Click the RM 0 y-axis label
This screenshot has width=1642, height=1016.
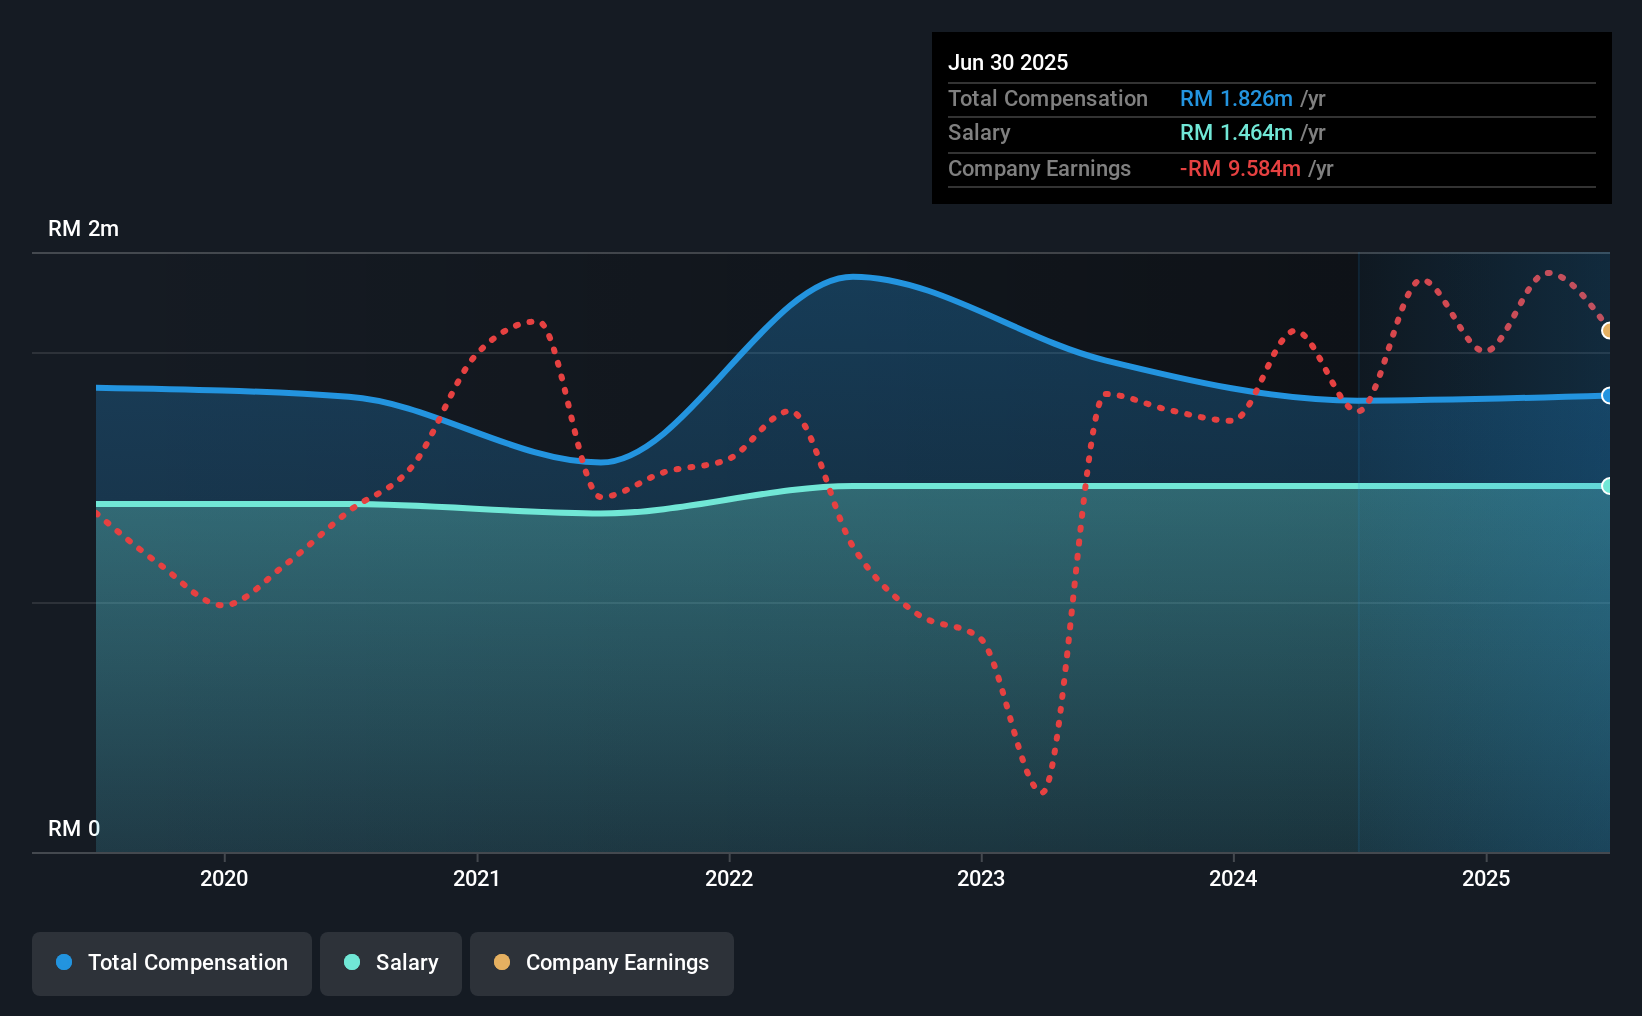point(74,828)
